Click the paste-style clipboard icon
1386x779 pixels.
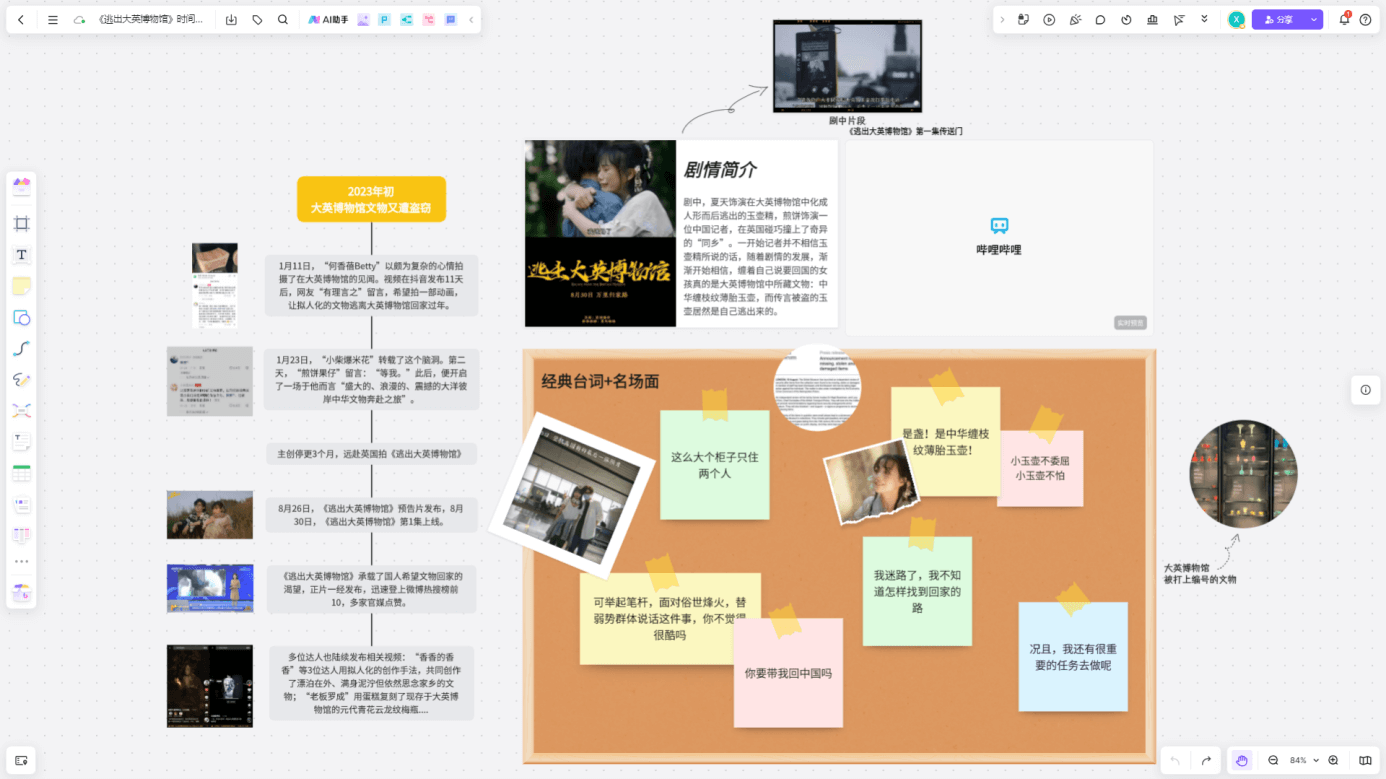1023,20
